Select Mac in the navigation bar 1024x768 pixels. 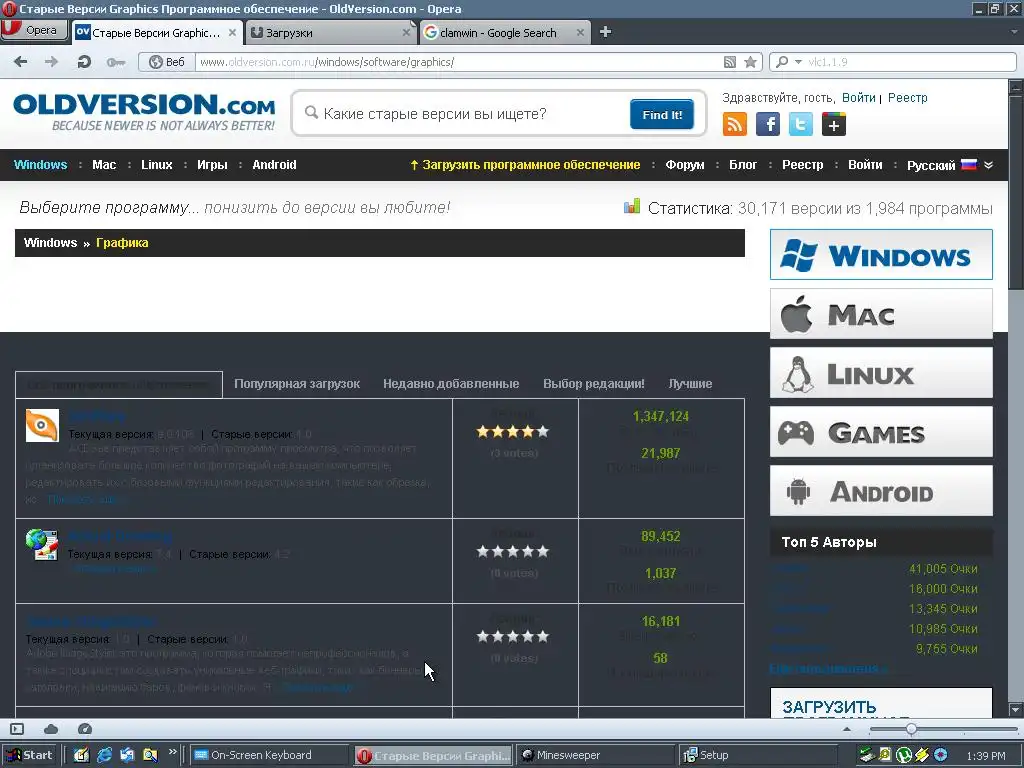pos(104,165)
